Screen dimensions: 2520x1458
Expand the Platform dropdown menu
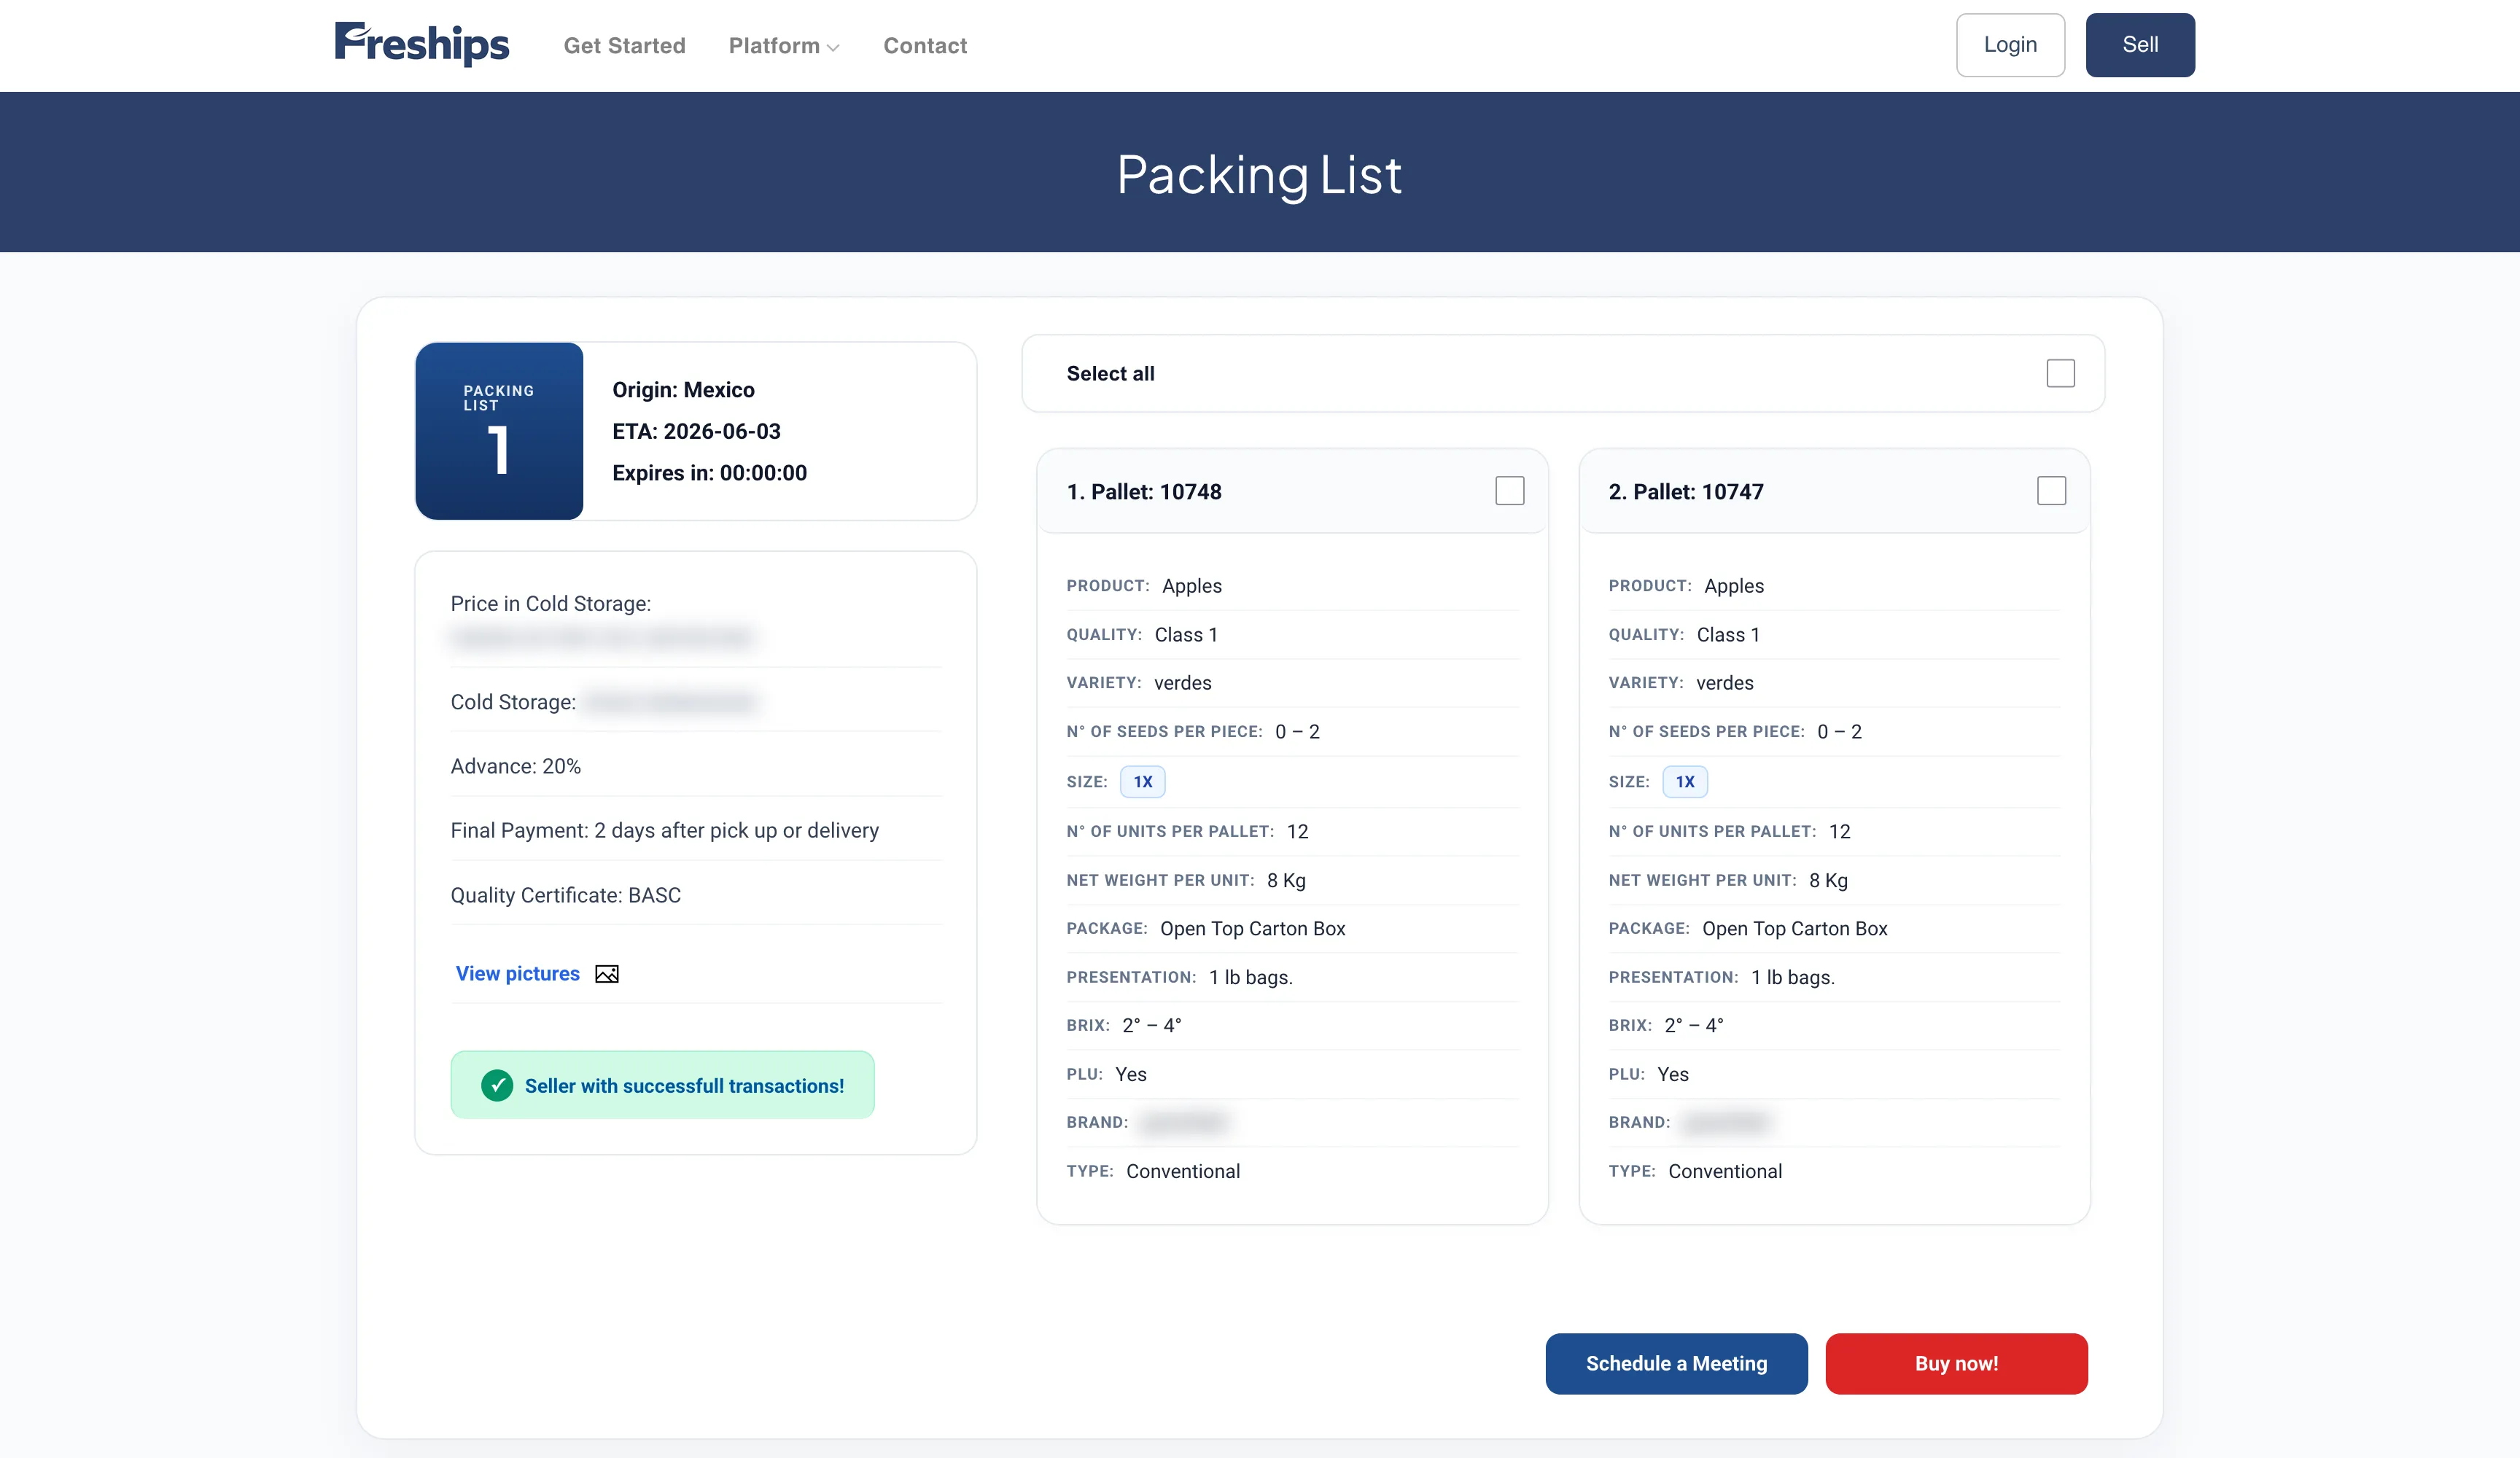pos(784,46)
